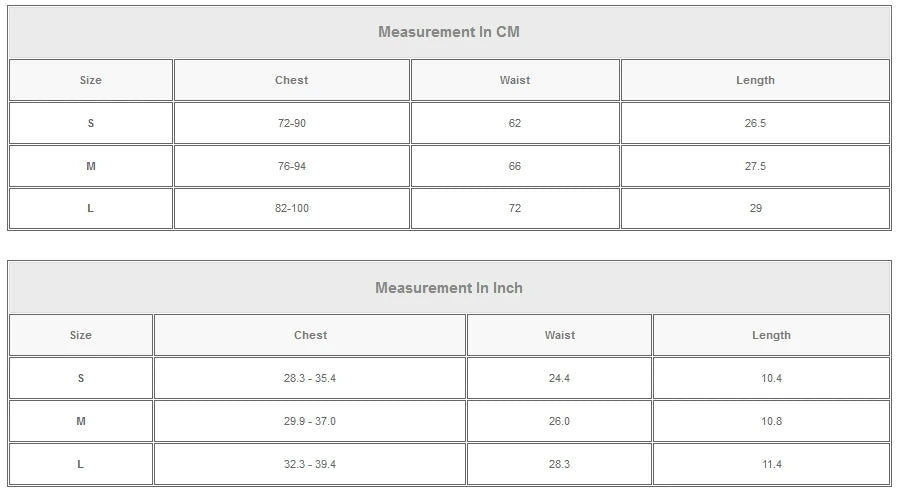Select the Chest column header in CM table
Screen dimensions: 897x492
pos(291,80)
